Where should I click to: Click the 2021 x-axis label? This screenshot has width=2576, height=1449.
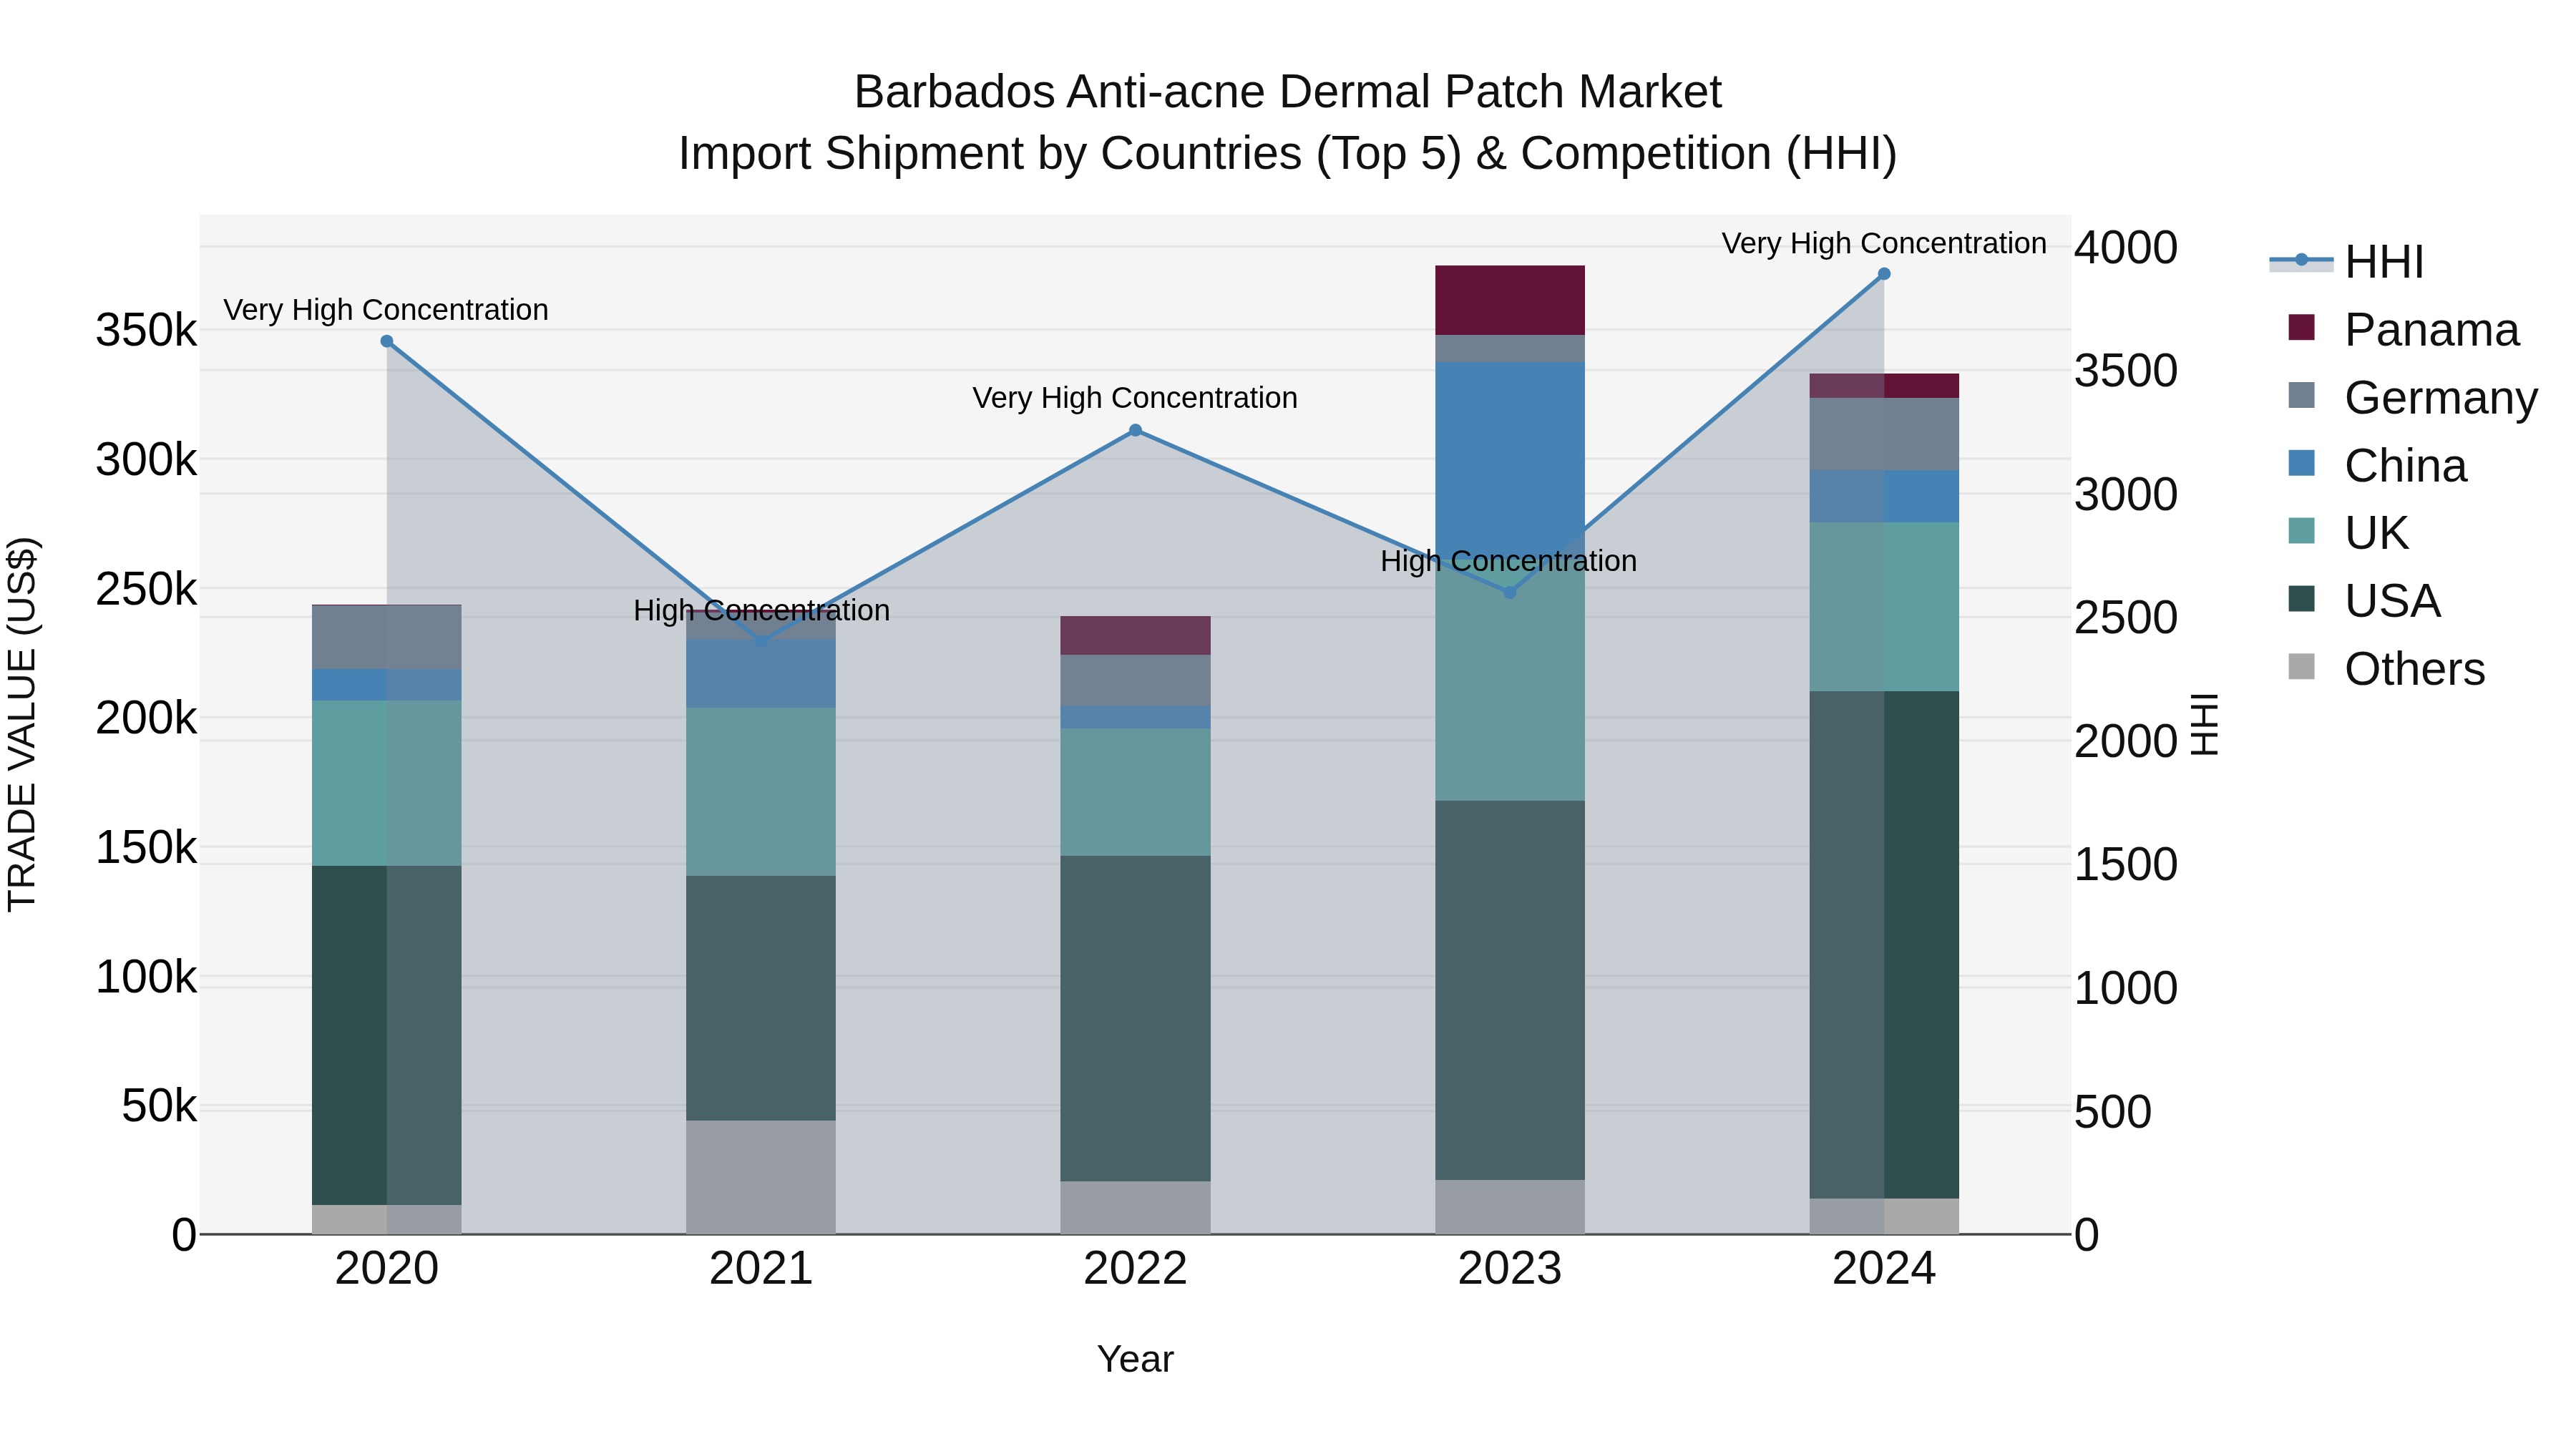pos(761,1269)
